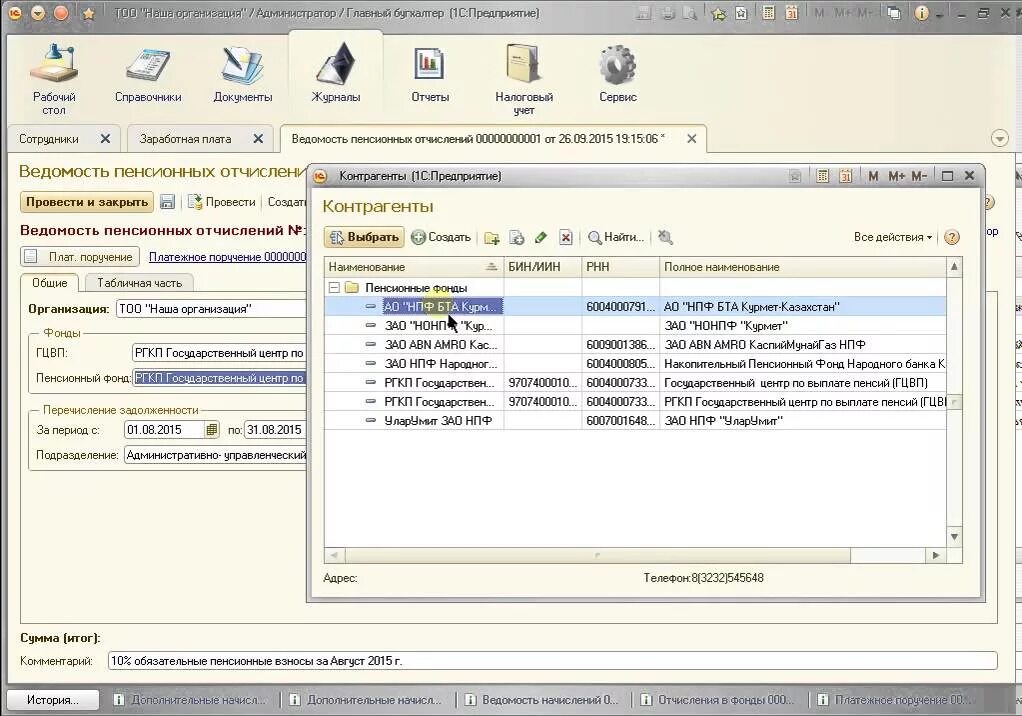The height and width of the screenshot is (716, 1022).
Task: Open calculator icon in Контрагенты title bar
Action: (823, 176)
